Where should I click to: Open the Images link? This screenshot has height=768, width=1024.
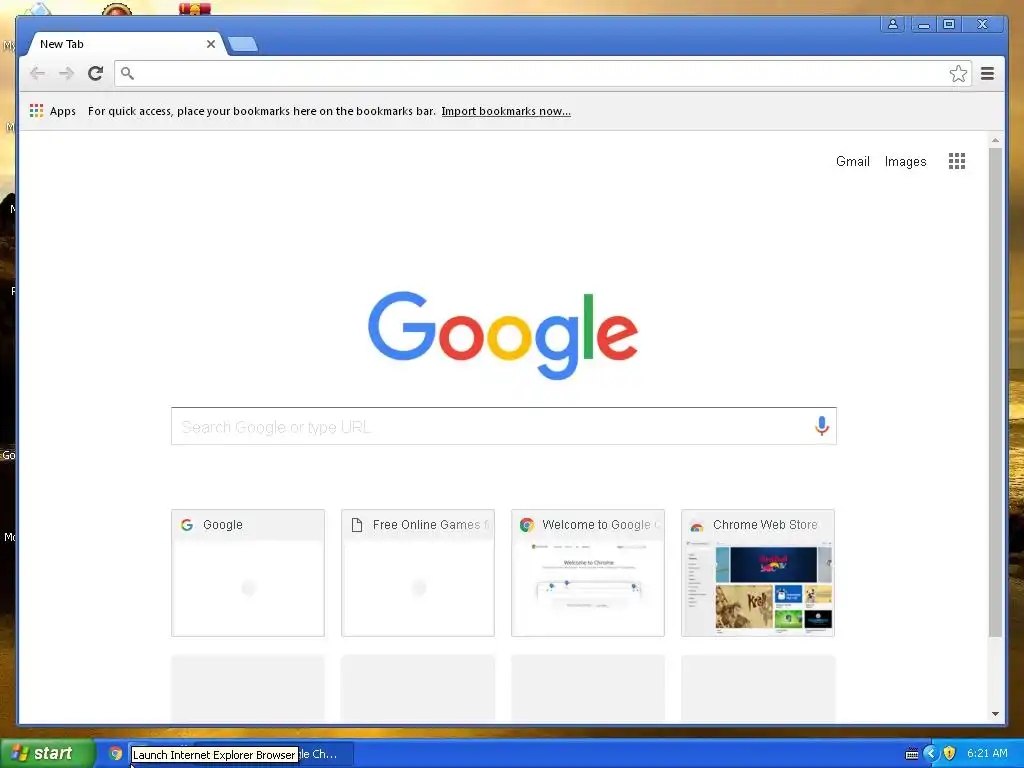point(905,161)
